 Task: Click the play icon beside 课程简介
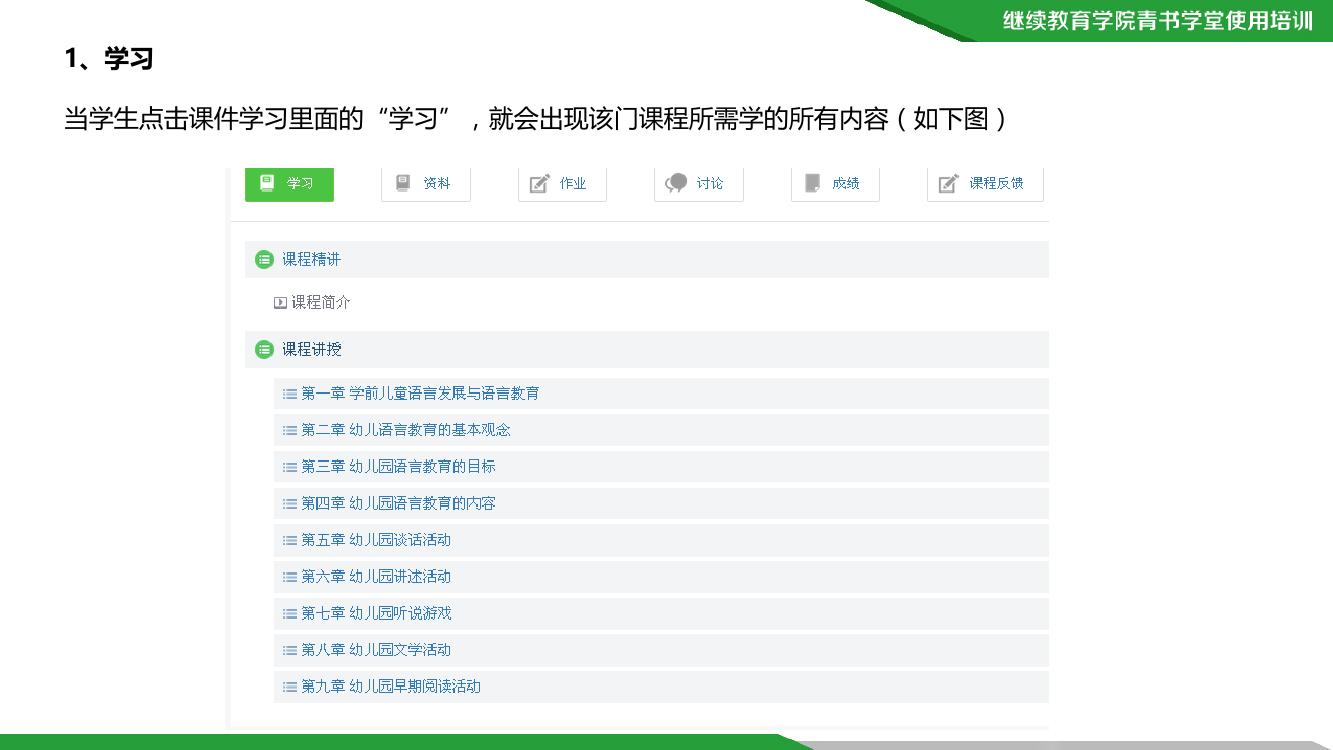click(x=280, y=303)
